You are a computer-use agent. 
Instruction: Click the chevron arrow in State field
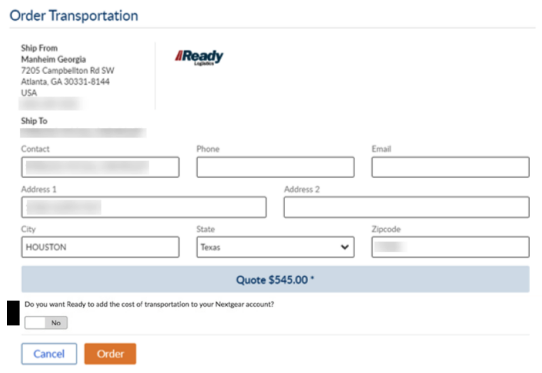[344, 247]
